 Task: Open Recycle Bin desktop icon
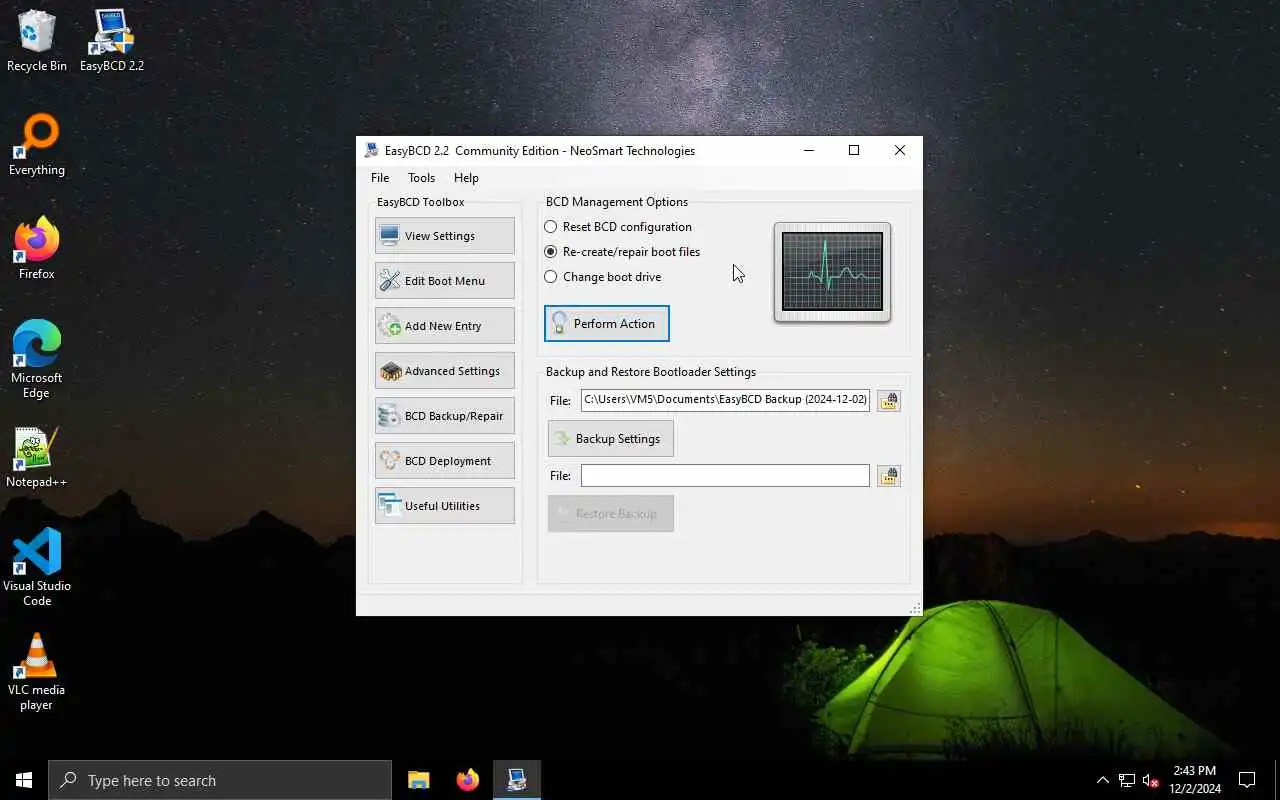[37, 41]
